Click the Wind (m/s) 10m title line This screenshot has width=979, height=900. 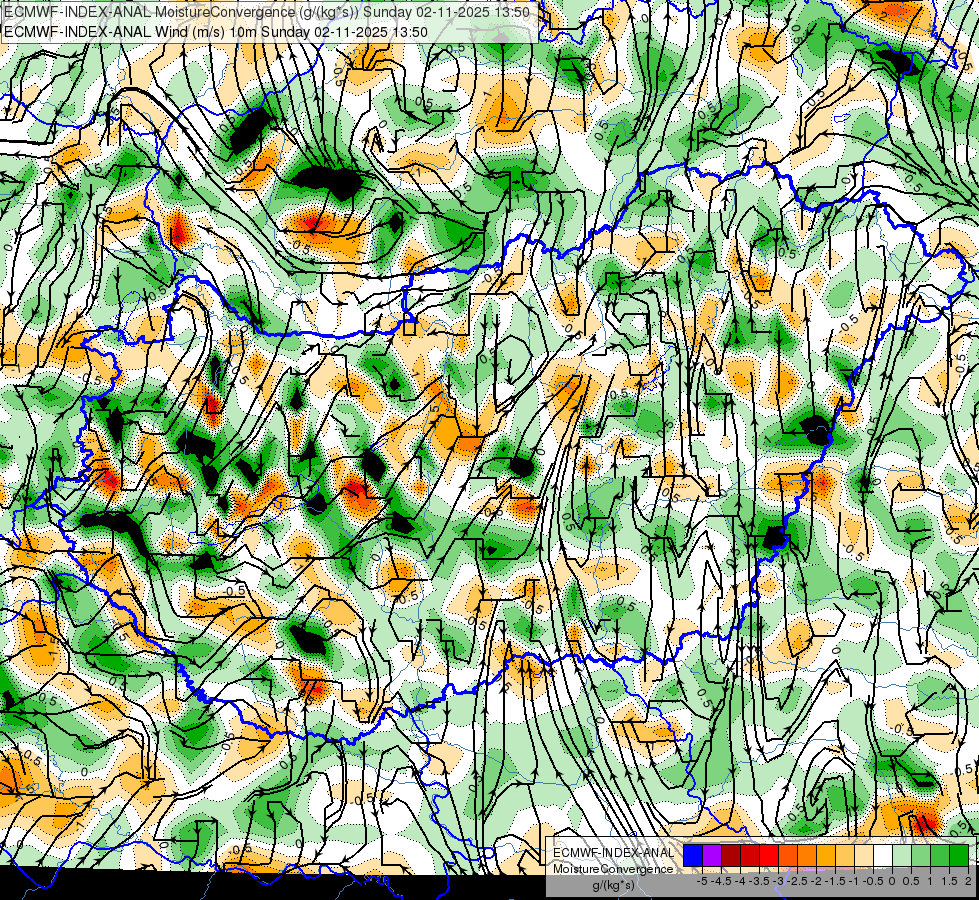point(215,32)
